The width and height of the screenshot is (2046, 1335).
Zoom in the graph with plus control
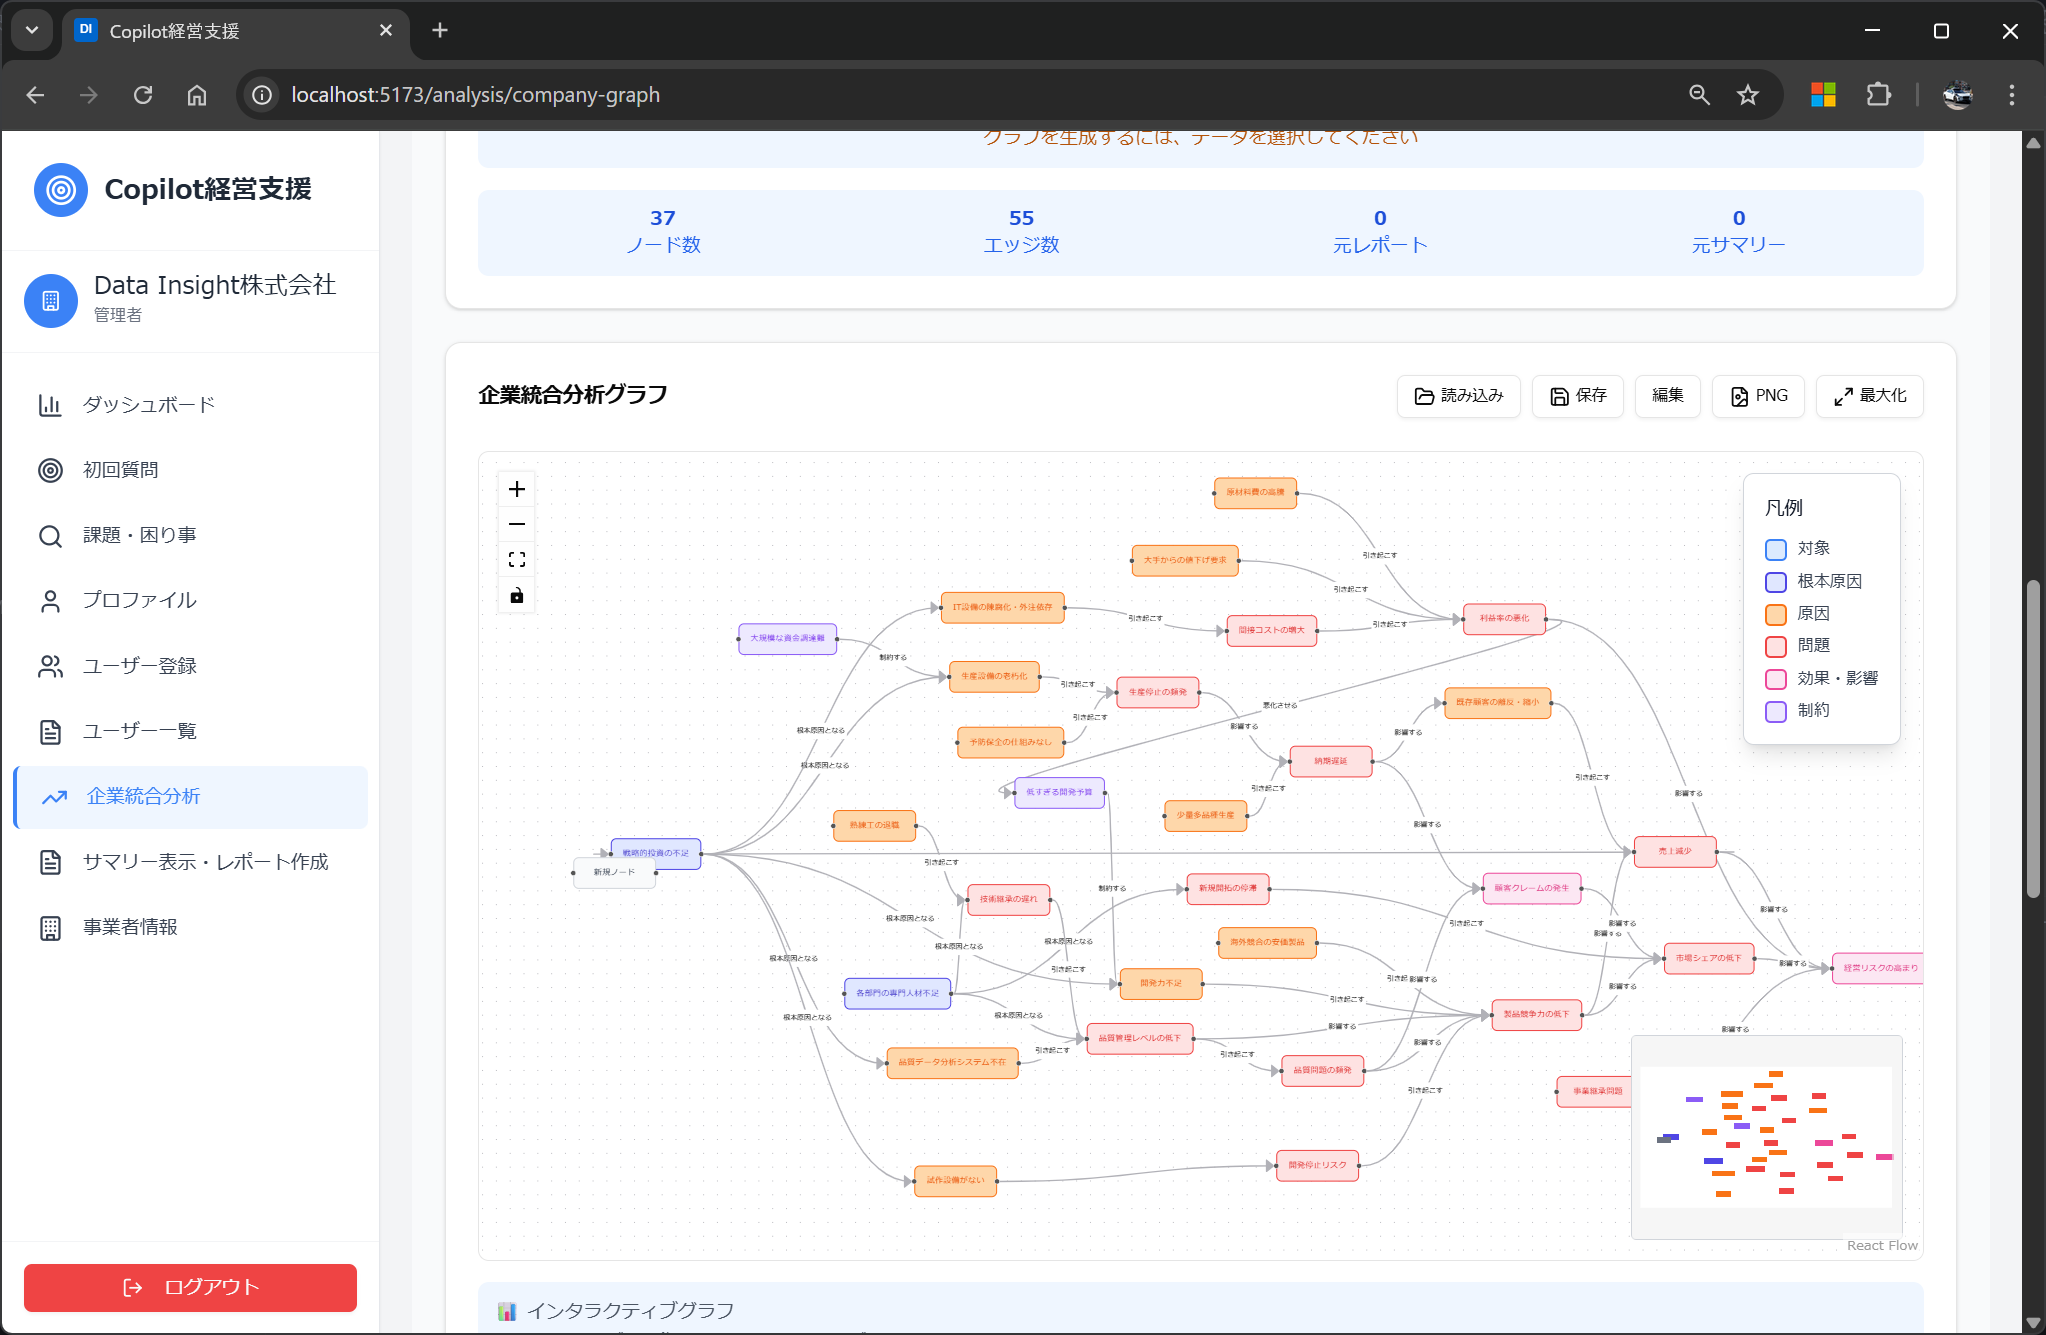click(517, 489)
